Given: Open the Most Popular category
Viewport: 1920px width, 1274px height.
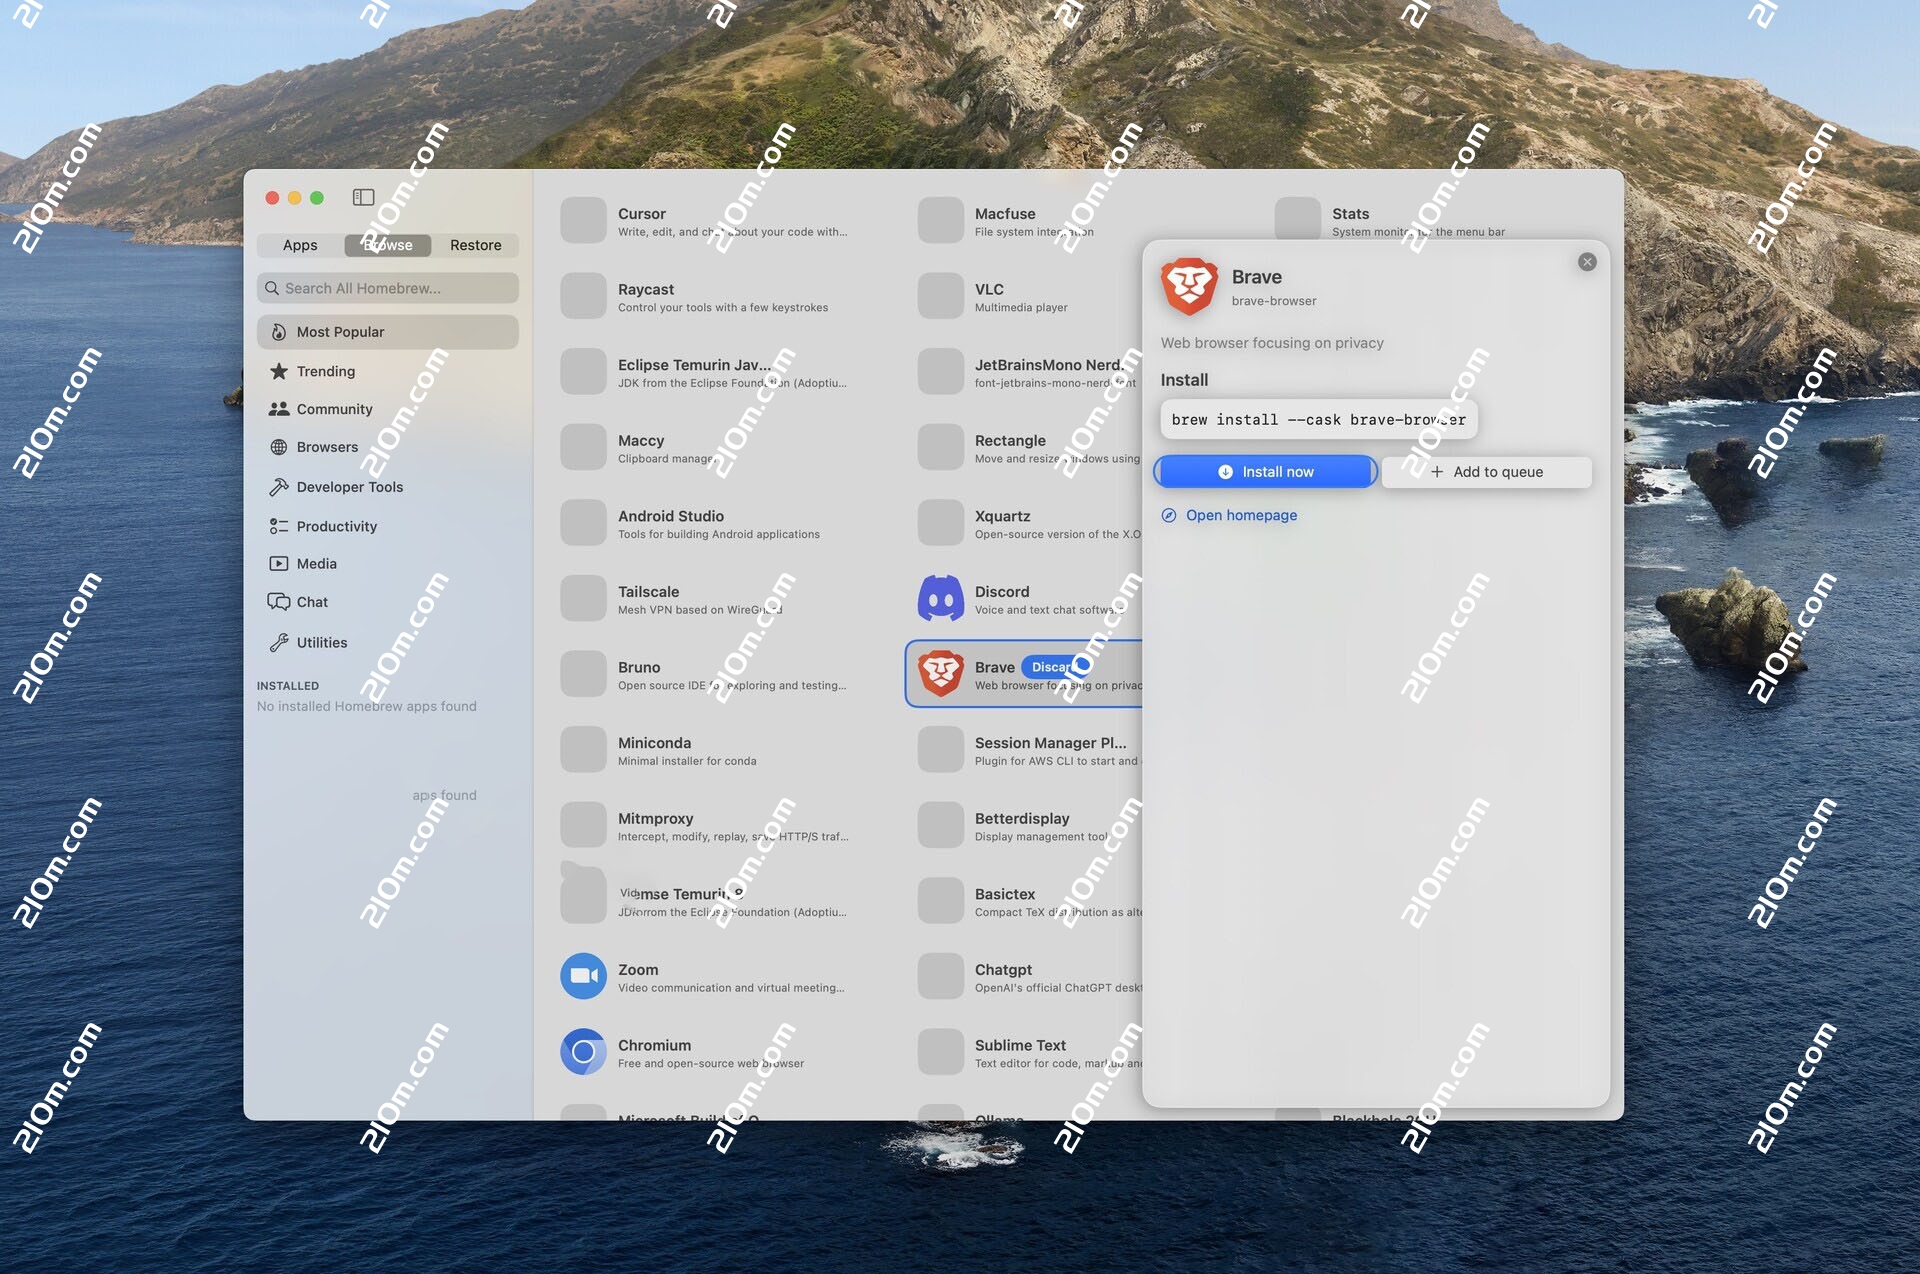Looking at the screenshot, I should [x=388, y=332].
